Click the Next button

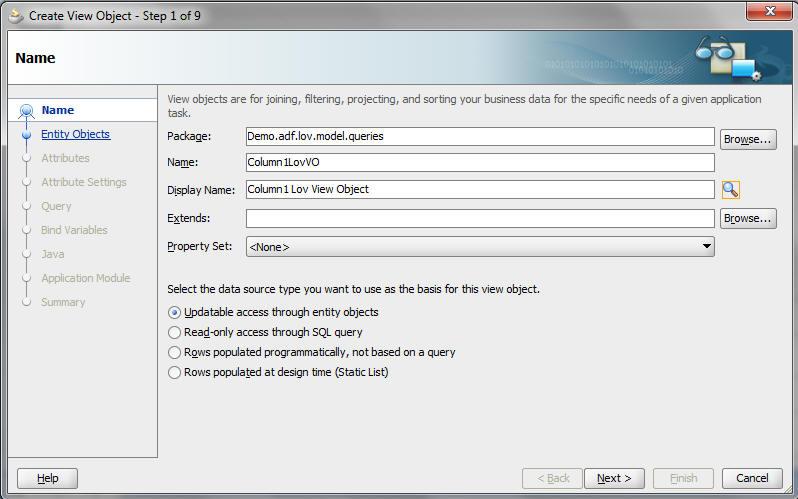pos(614,478)
